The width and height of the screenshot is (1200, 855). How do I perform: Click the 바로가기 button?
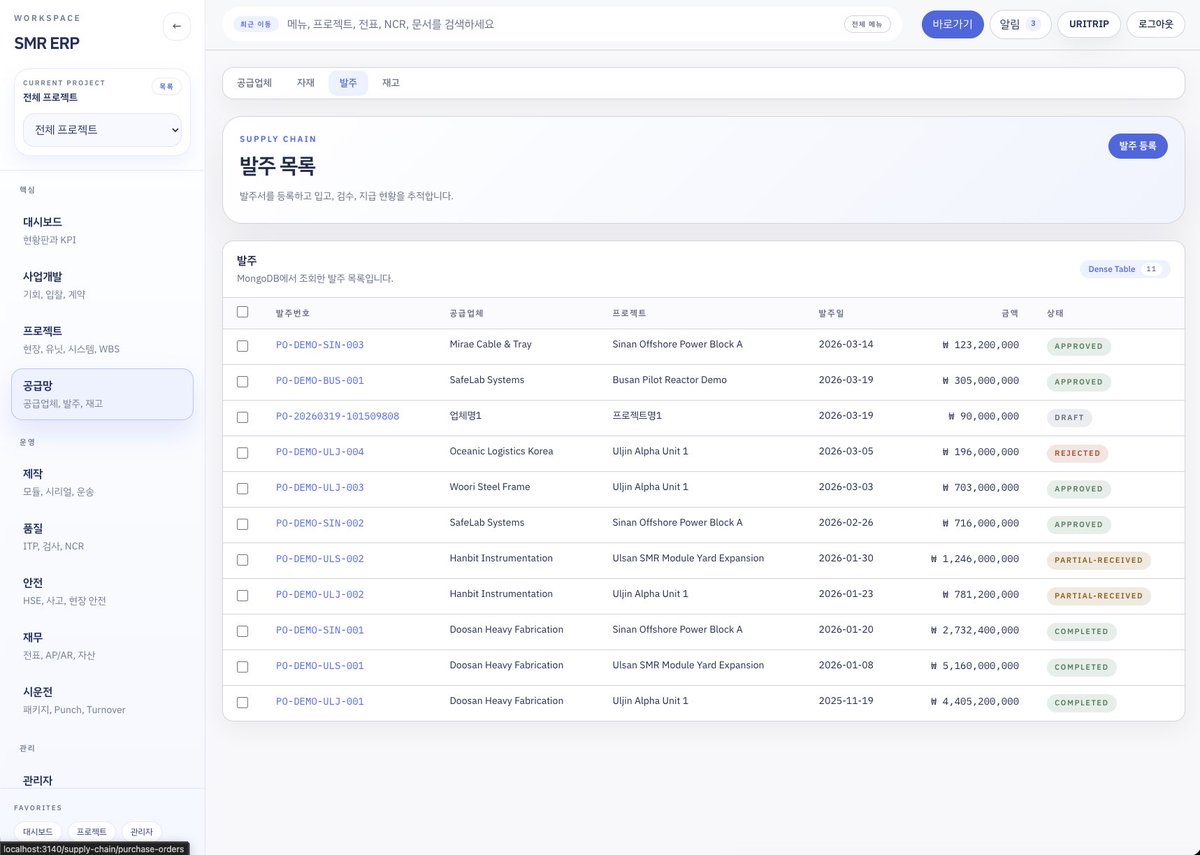pos(952,24)
